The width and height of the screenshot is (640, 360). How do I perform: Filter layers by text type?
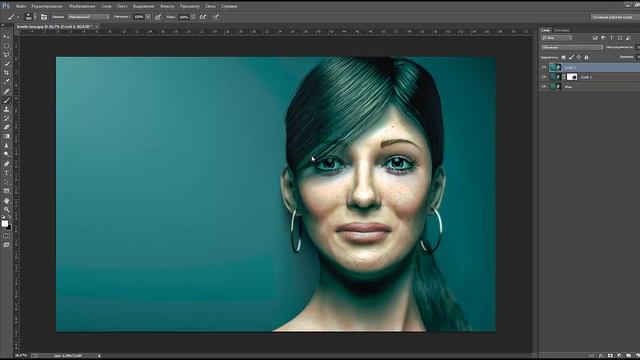pos(611,38)
